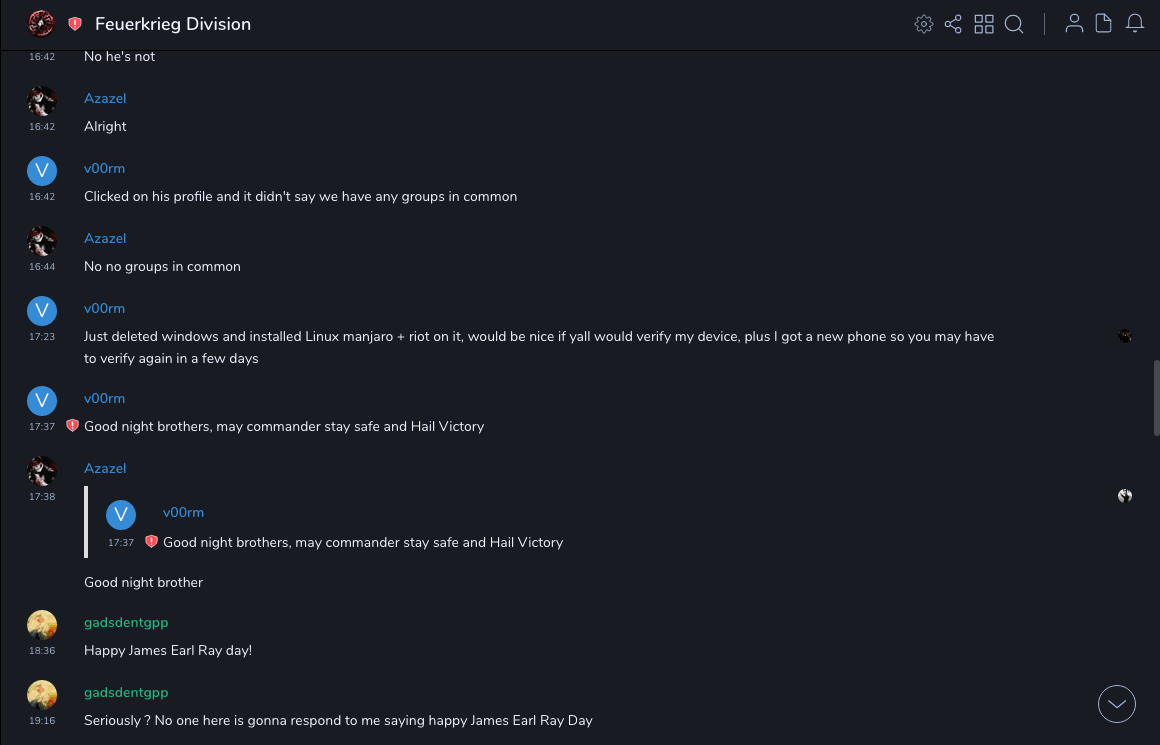Open the integrations grid icon

pos(984,24)
